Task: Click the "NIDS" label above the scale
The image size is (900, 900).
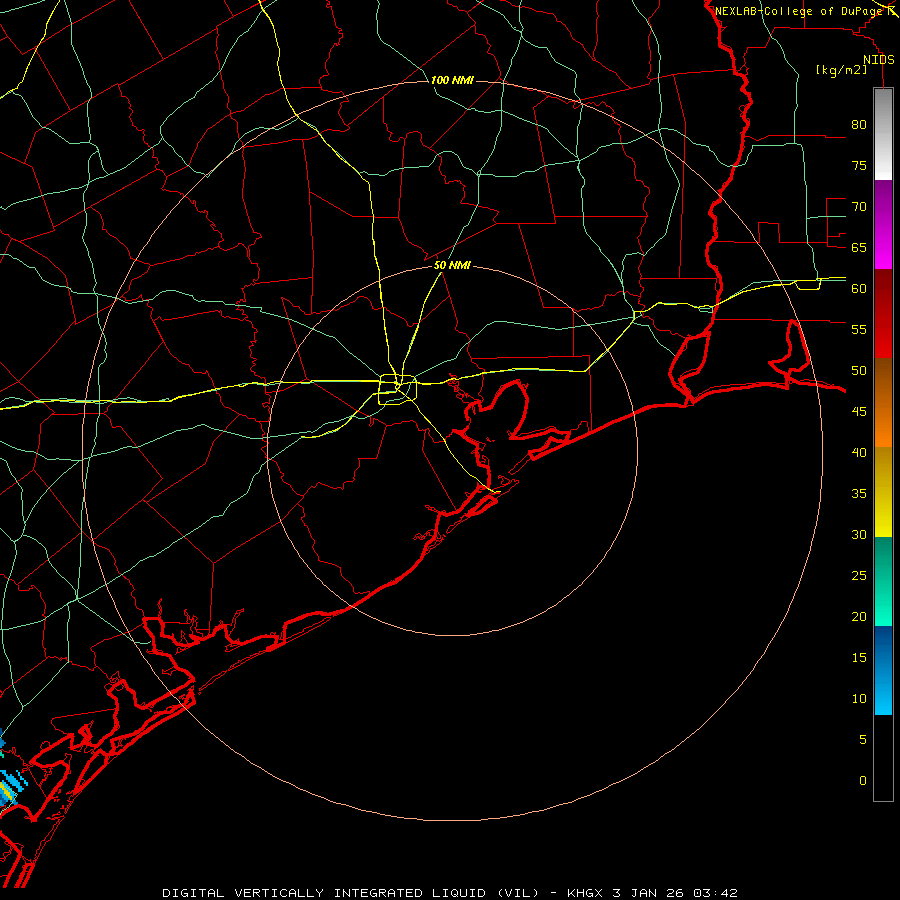Action: [879, 60]
